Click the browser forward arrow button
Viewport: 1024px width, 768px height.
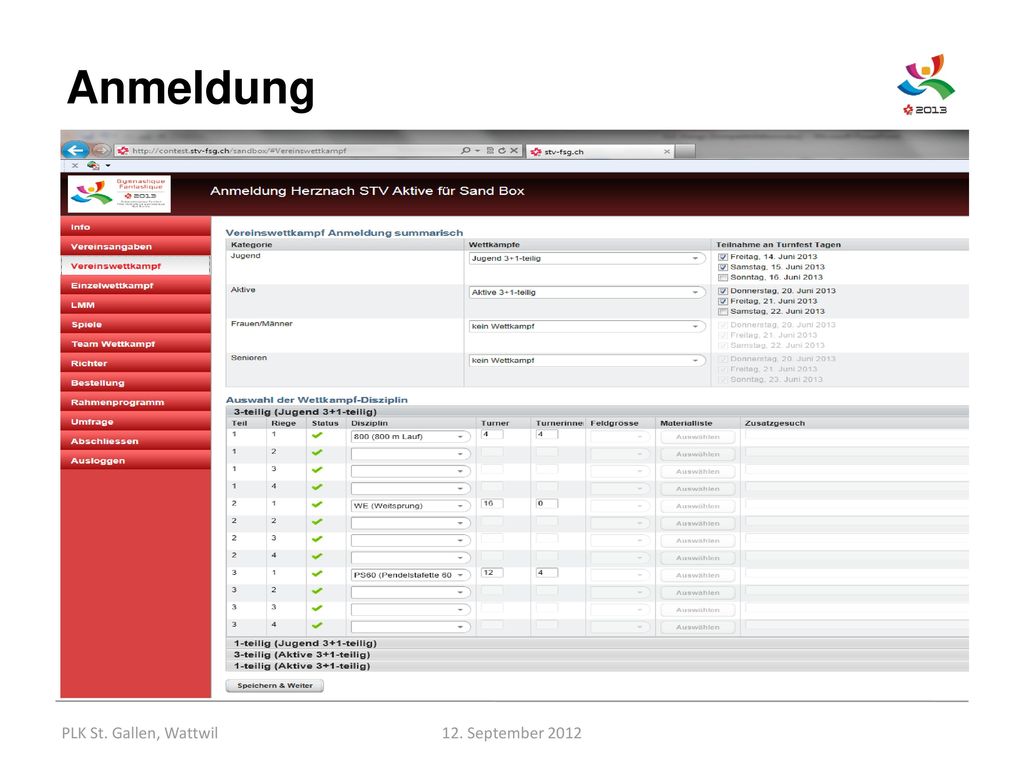coord(100,150)
